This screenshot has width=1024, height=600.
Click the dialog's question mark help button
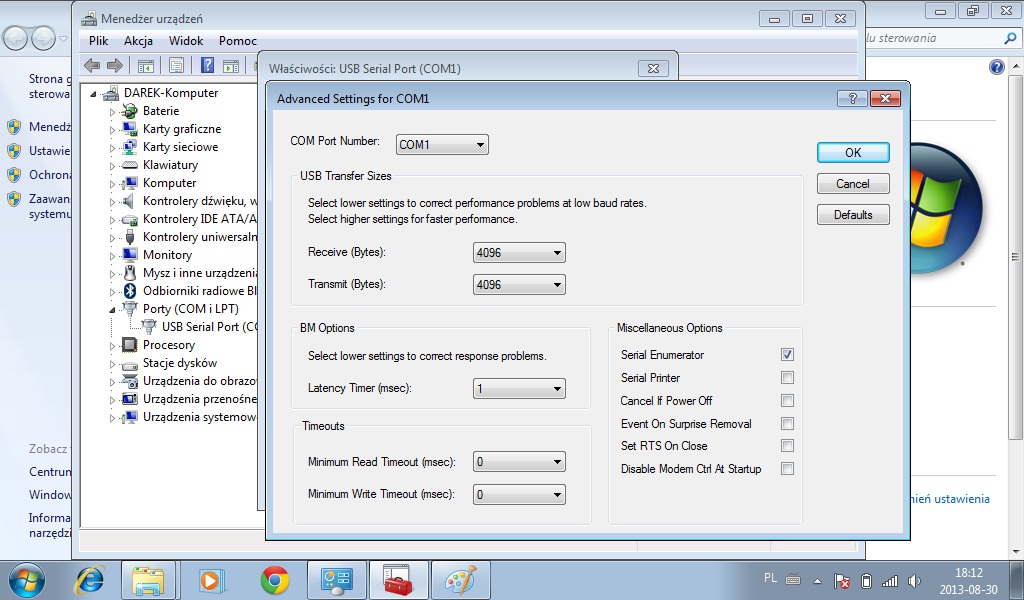click(x=852, y=99)
